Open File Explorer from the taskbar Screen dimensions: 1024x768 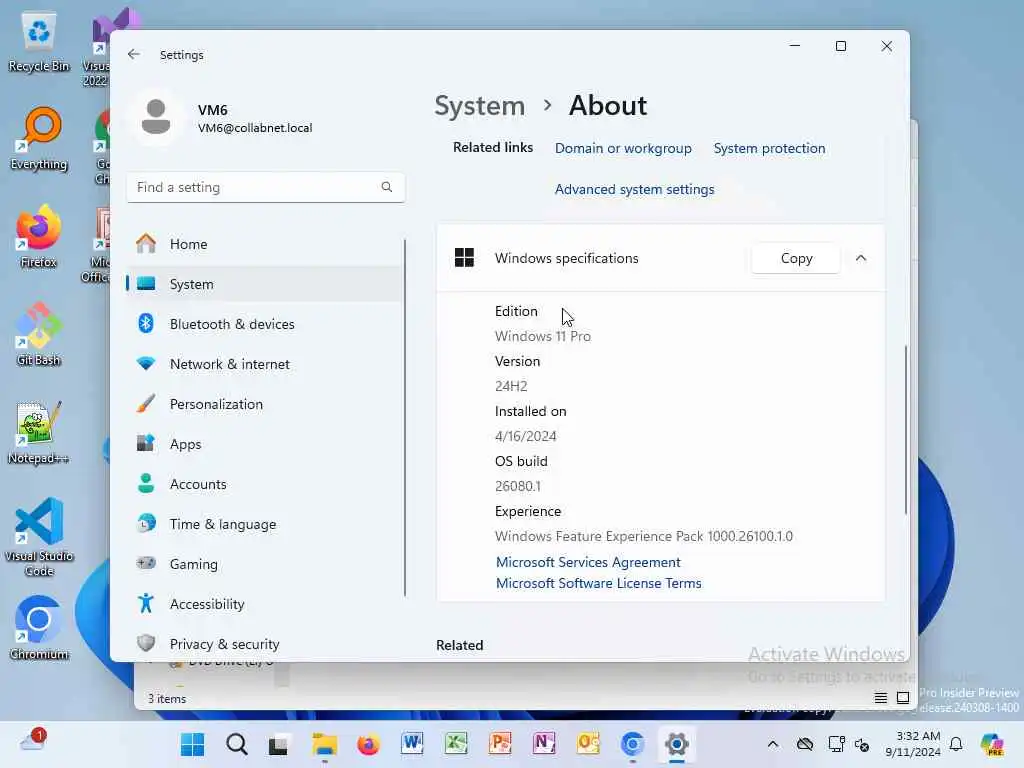tap(324, 744)
